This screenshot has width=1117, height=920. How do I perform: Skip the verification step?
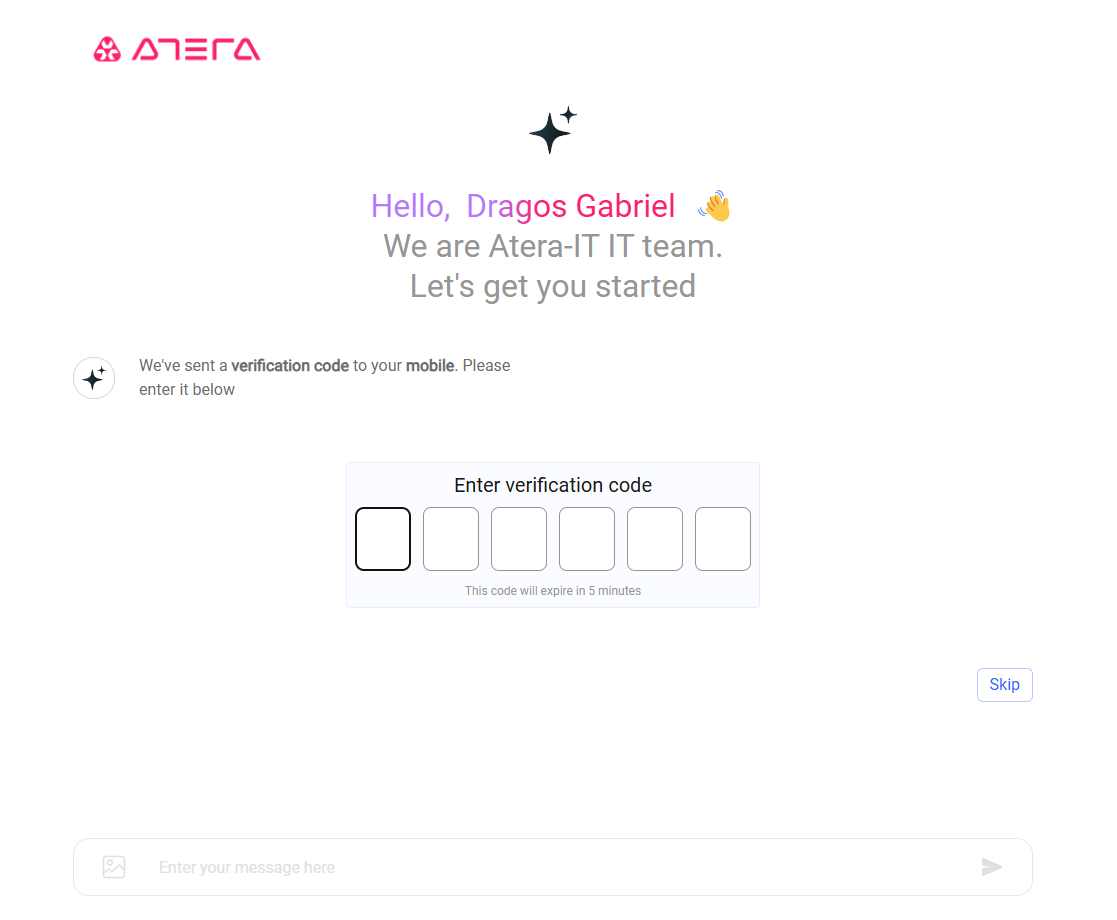tap(1004, 685)
